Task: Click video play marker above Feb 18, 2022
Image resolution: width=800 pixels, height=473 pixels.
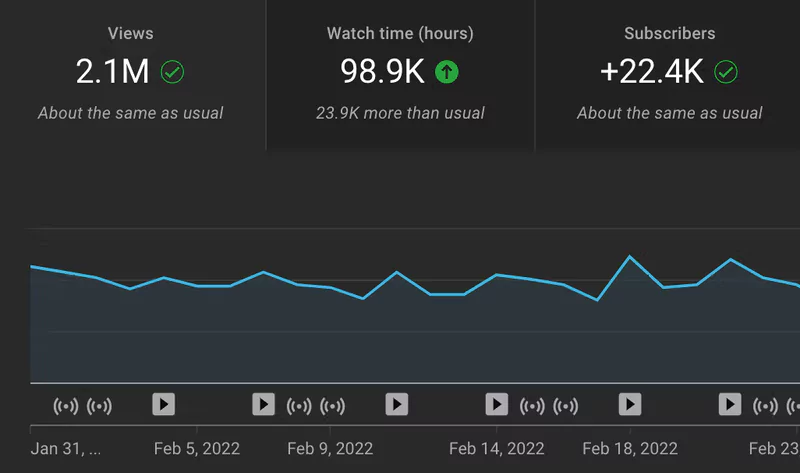Action: click(629, 404)
